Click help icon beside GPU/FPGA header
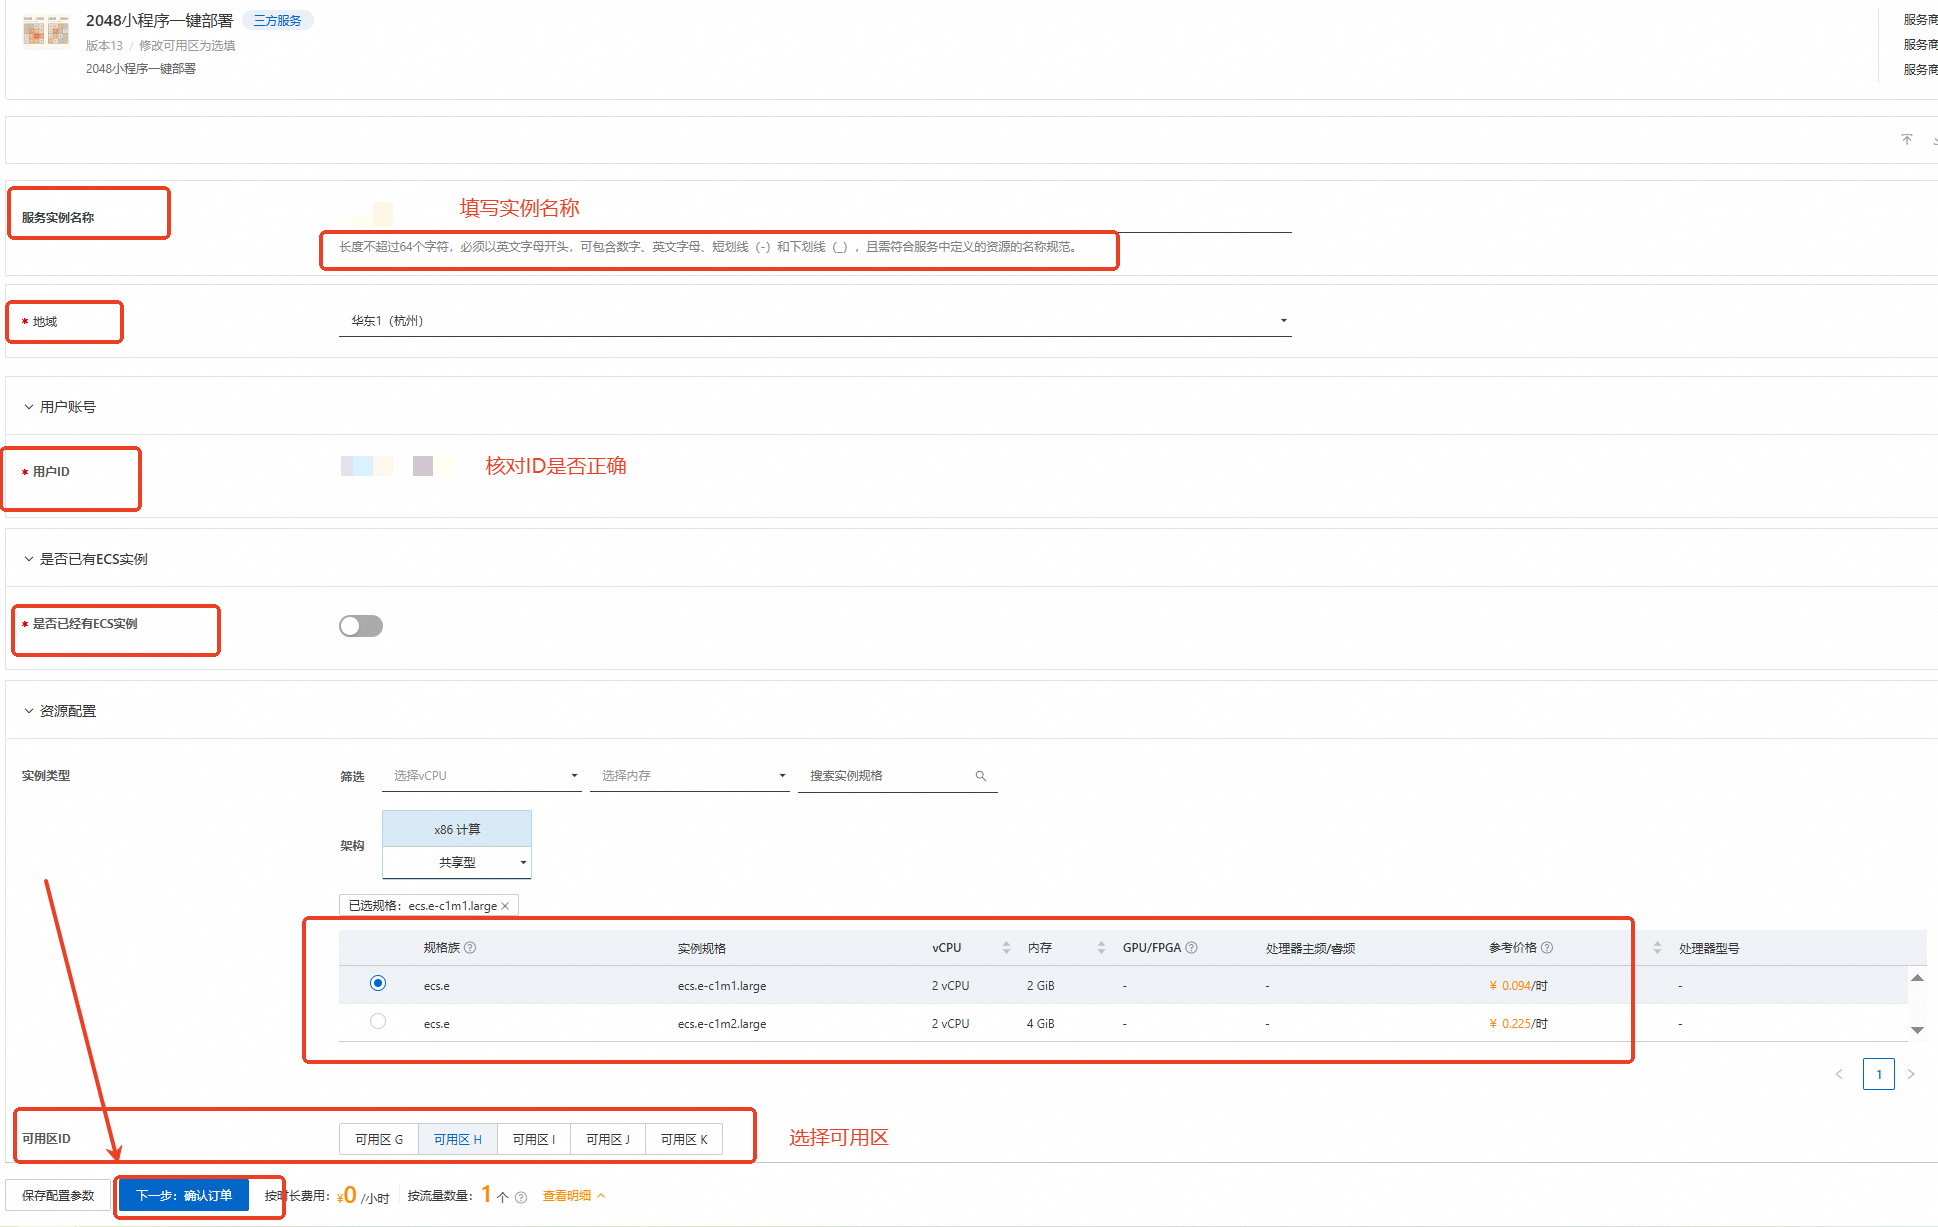The width and height of the screenshot is (1938, 1227). 1191,947
